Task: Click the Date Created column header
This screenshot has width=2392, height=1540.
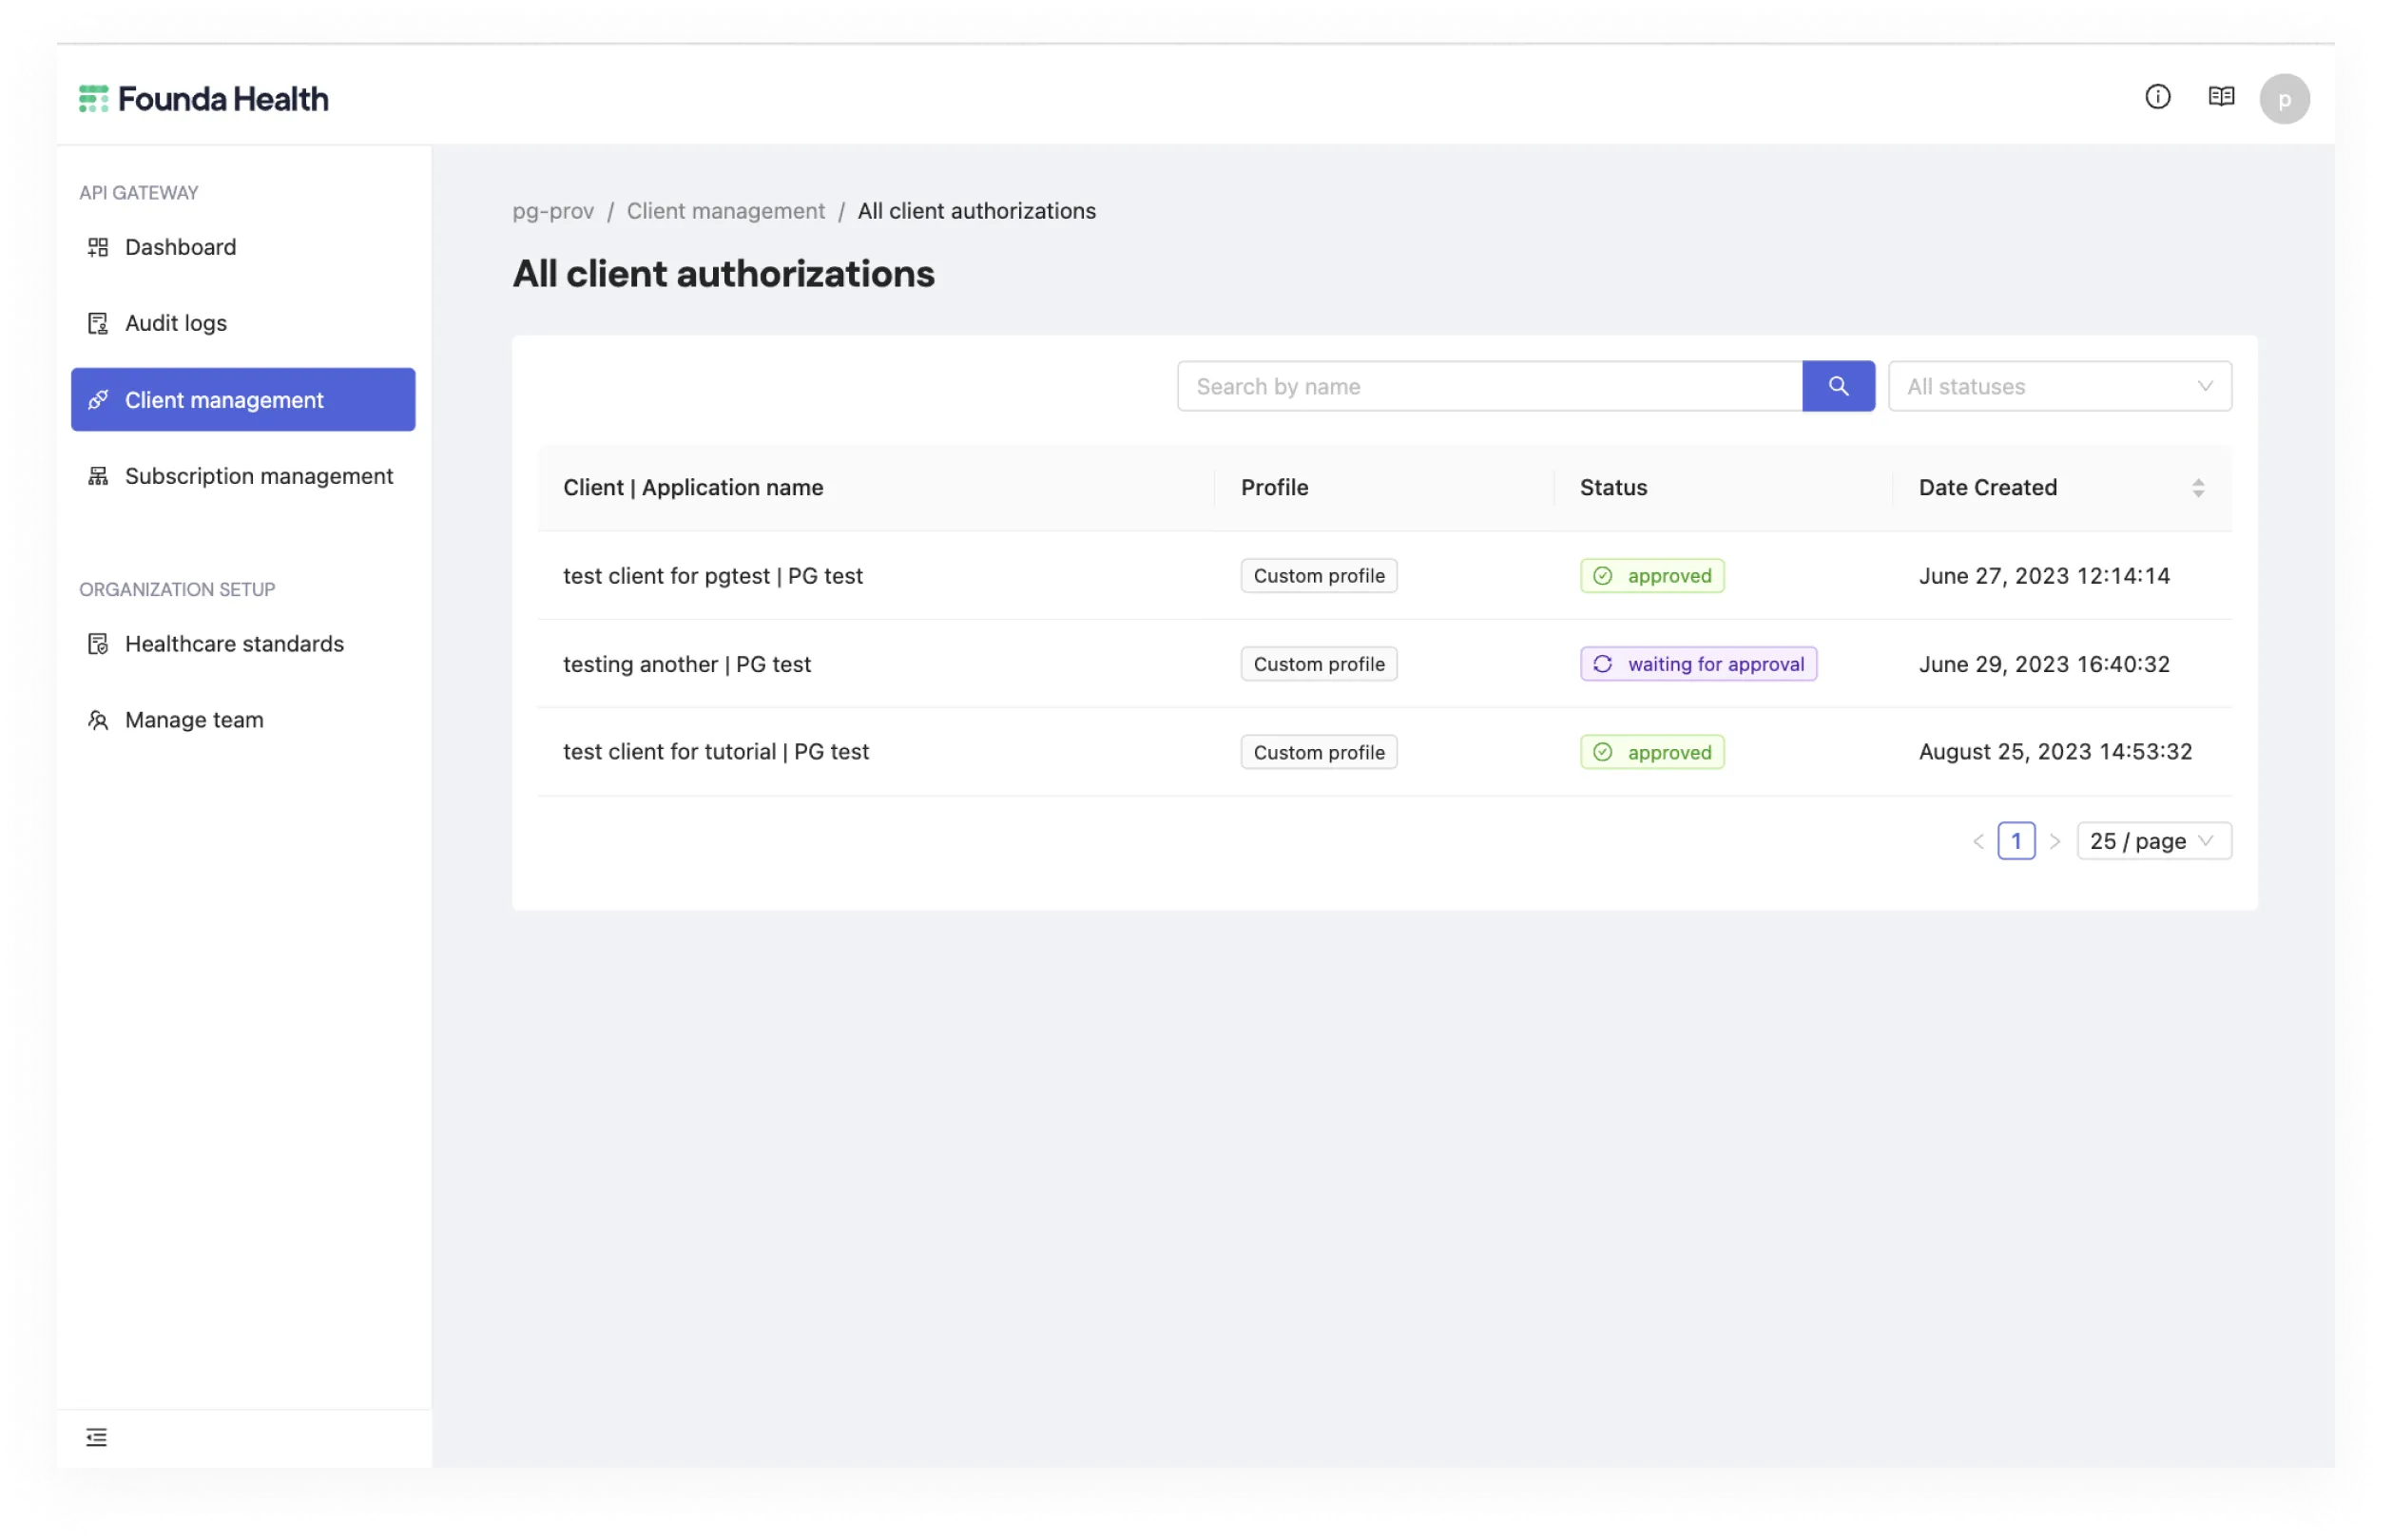Action: pos(2060,488)
